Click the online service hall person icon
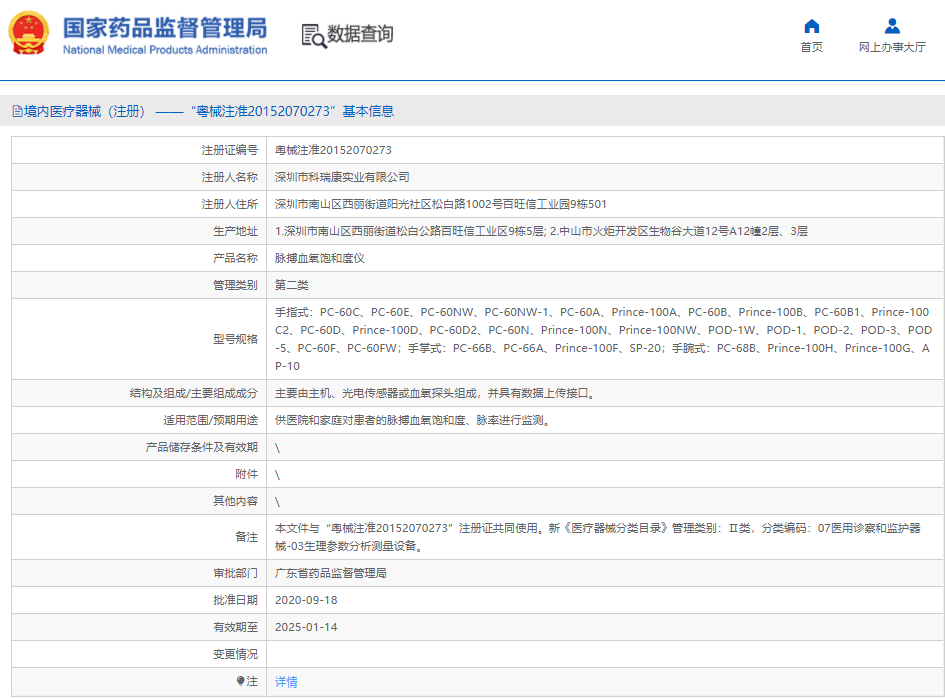 [x=892, y=26]
